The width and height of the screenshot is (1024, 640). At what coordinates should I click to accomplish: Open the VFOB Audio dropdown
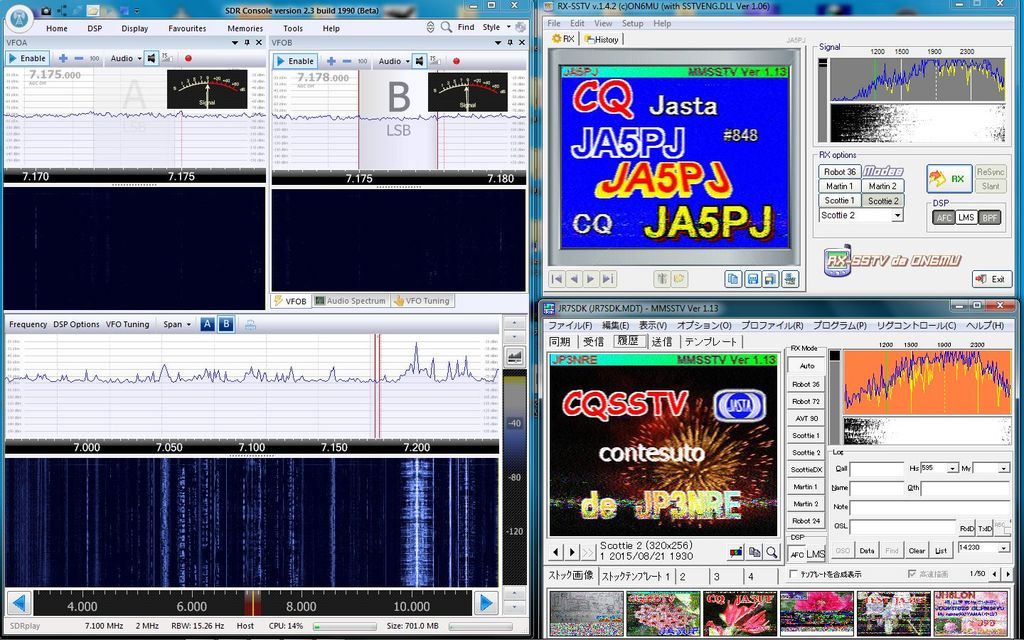tap(394, 61)
